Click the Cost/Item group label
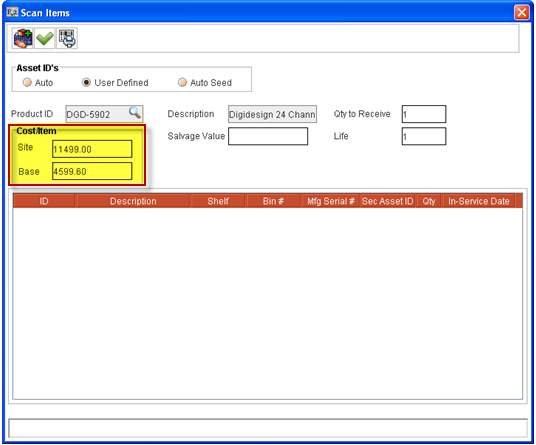This screenshot has height=445, width=536. (x=36, y=131)
